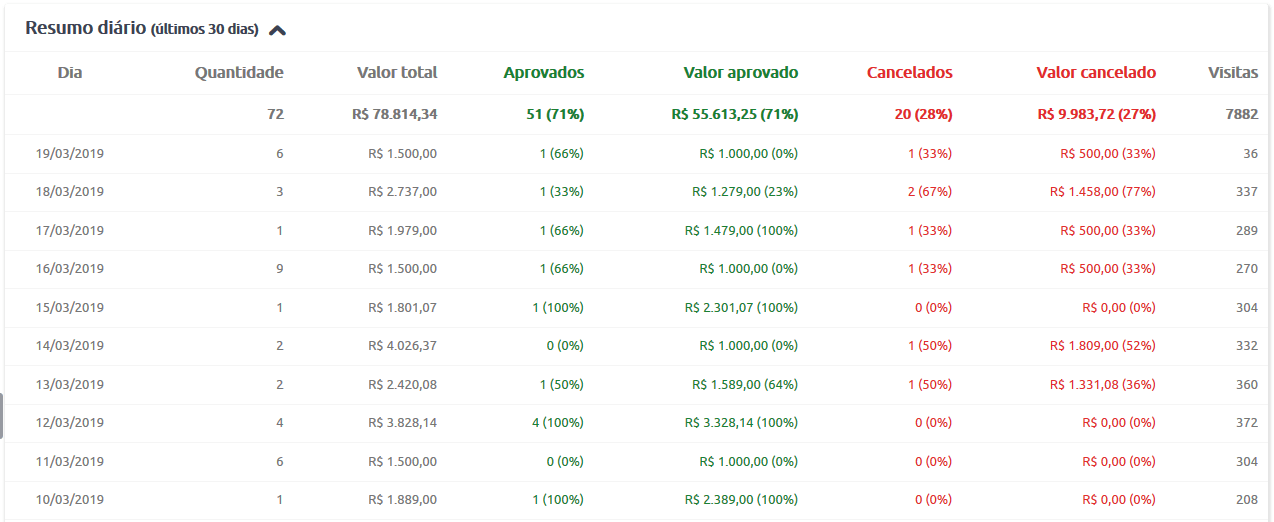The height and width of the screenshot is (522, 1274).
Task: Click approved value R$ 1.279,00 (23%)
Action: coord(745,192)
